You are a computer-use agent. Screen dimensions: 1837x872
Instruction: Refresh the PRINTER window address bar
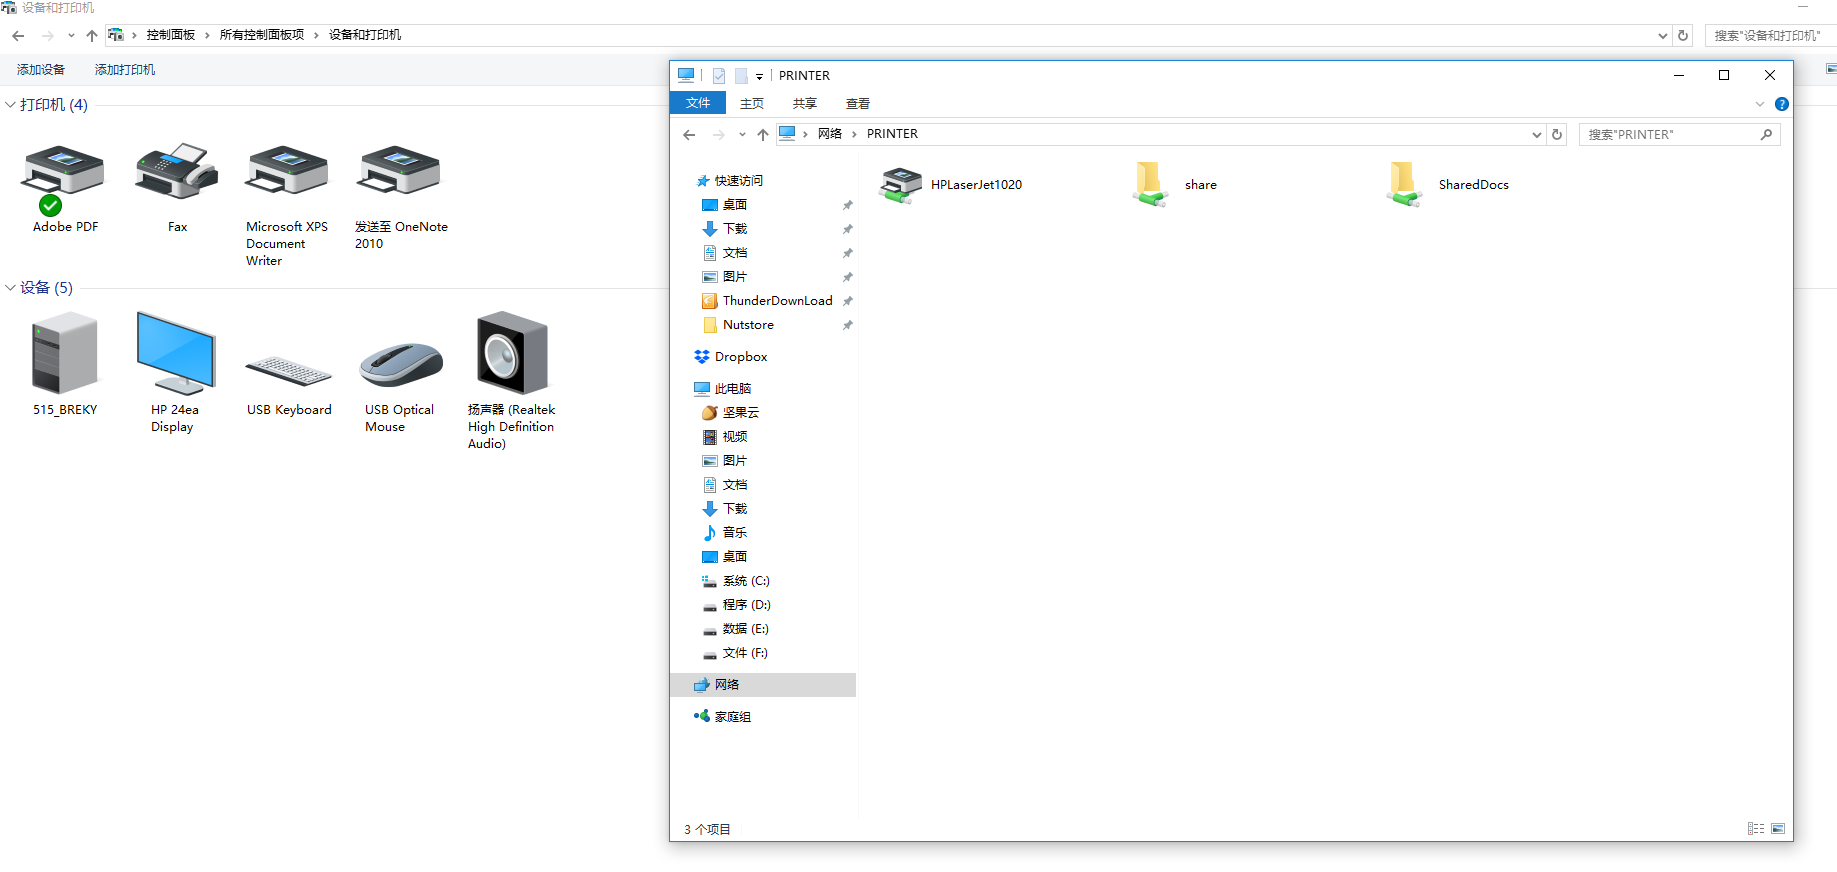pos(1557,135)
